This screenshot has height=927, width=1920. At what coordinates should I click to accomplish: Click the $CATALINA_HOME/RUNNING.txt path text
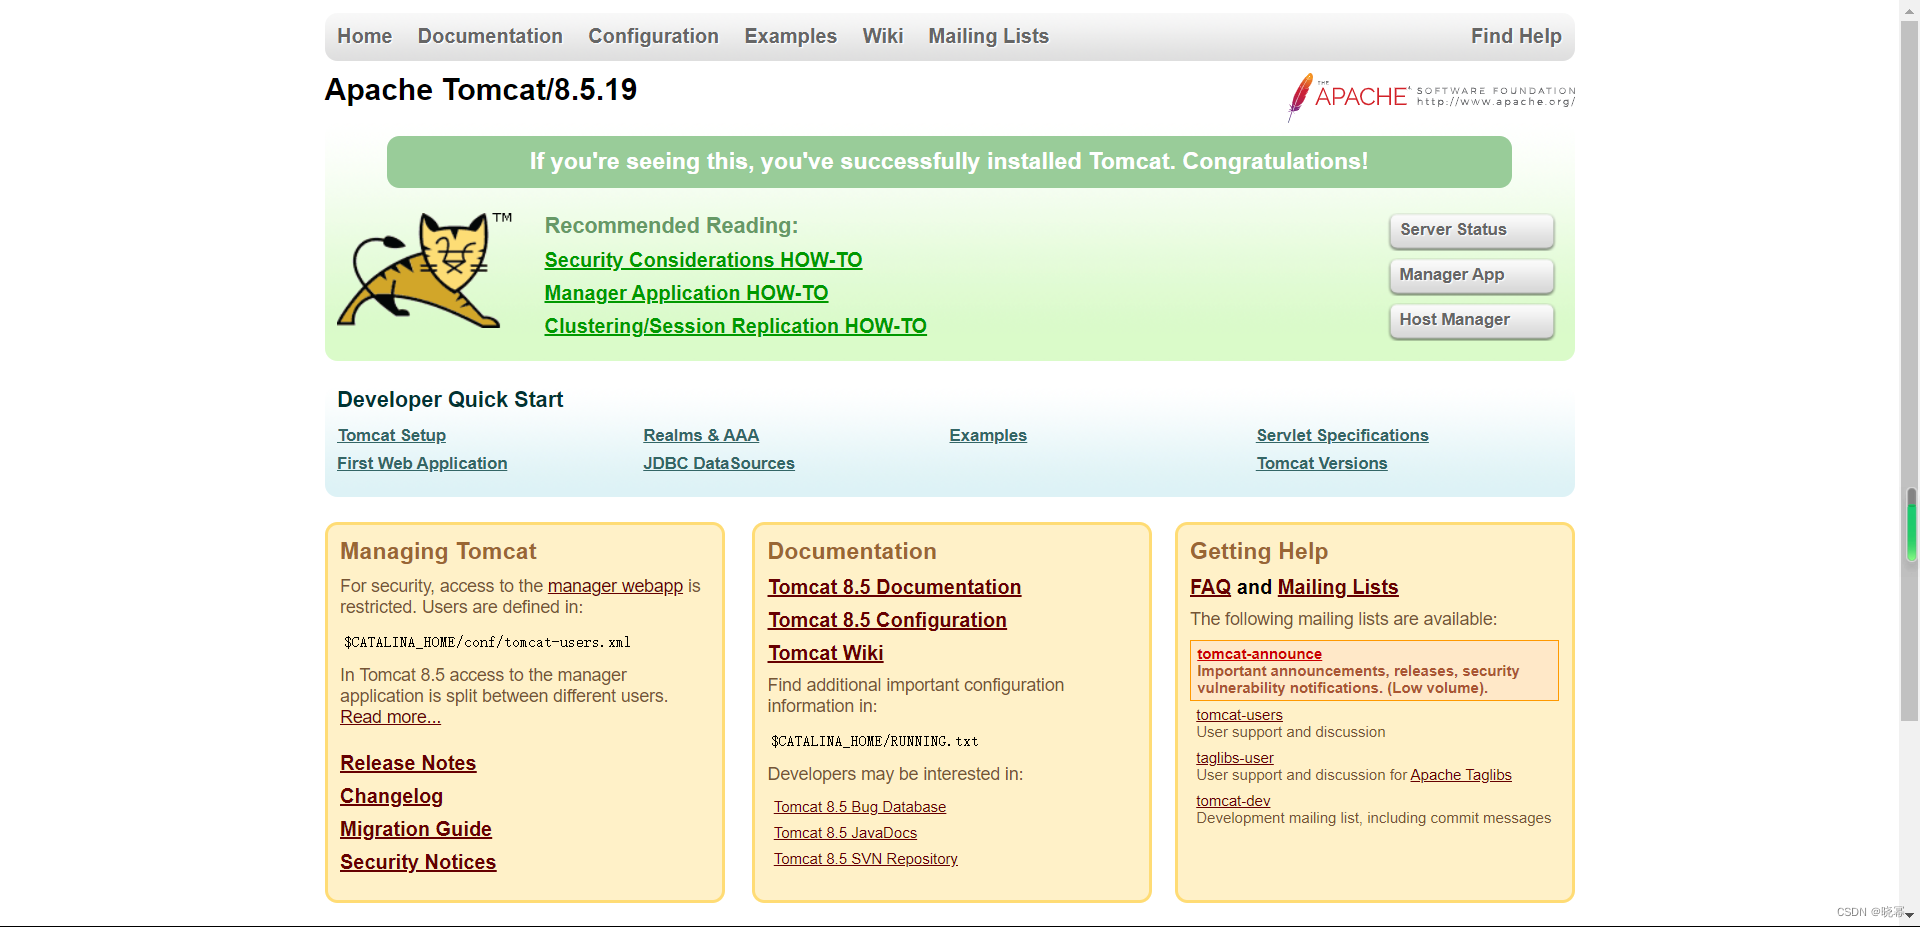(x=874, y=741)
